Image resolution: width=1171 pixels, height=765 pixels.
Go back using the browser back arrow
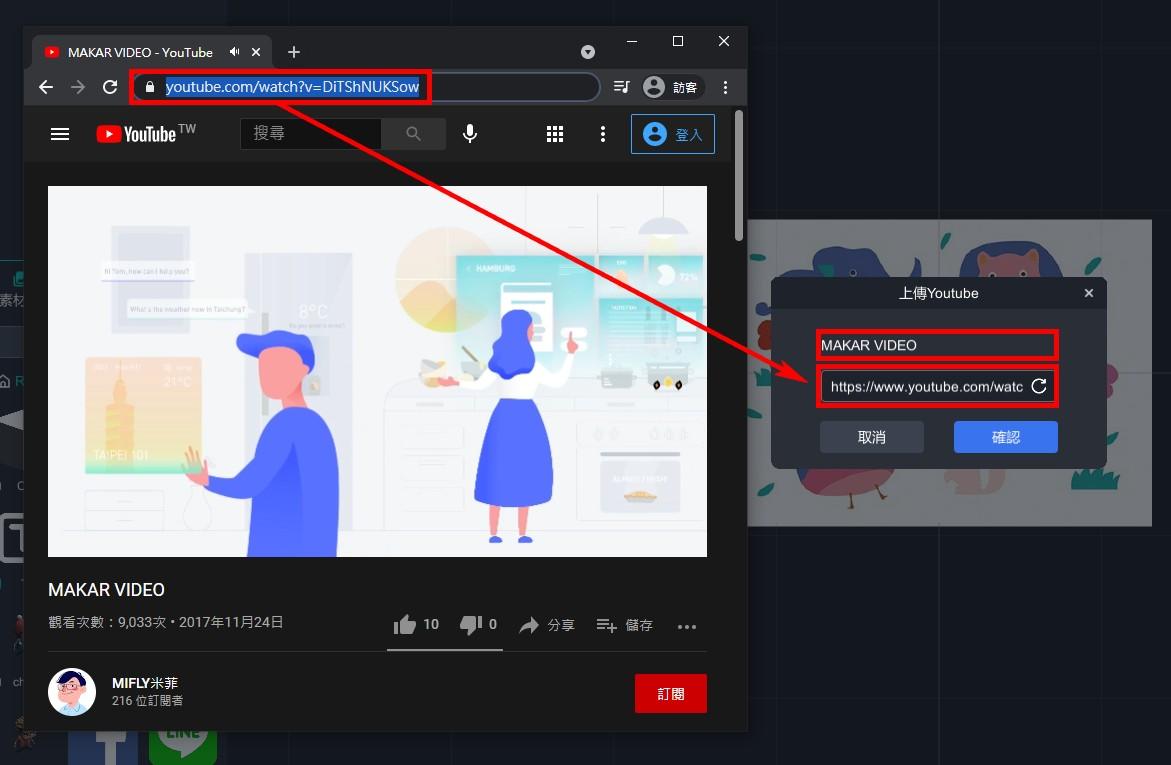coord(46,87)
